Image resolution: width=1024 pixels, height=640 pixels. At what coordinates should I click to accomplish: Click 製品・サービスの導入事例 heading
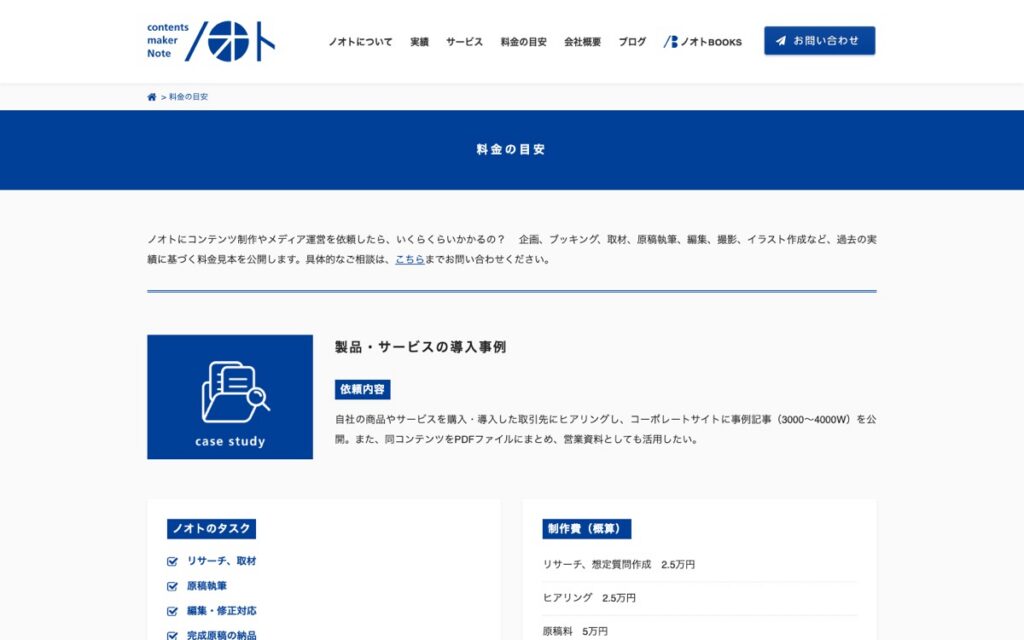[x=421, y=347]
